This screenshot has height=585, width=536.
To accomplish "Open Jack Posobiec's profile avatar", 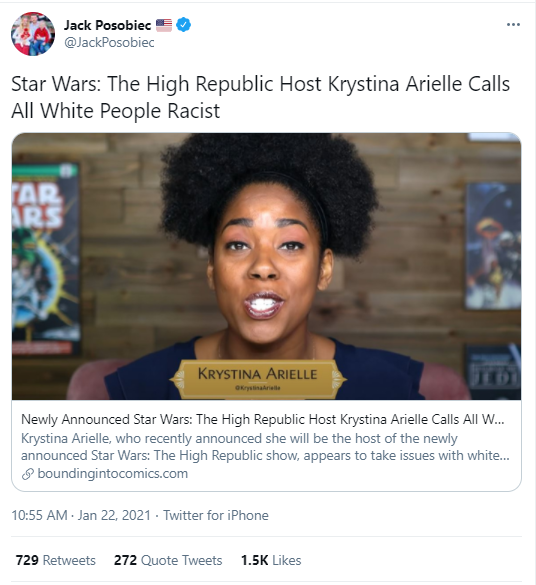I will coord(33,34).
